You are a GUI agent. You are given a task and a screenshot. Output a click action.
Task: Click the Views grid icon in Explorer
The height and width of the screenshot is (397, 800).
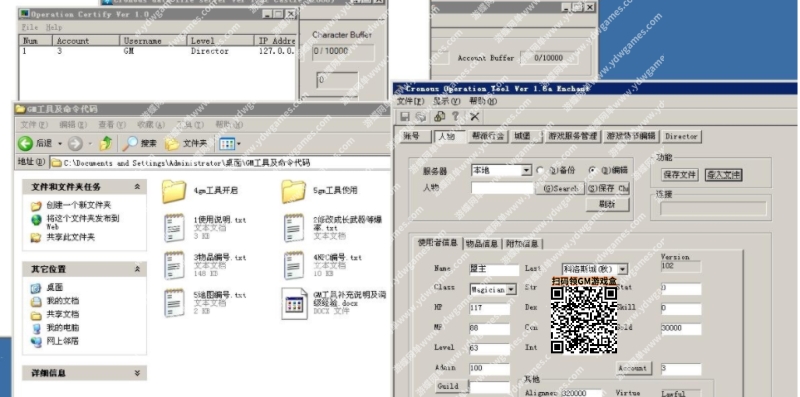227,144
